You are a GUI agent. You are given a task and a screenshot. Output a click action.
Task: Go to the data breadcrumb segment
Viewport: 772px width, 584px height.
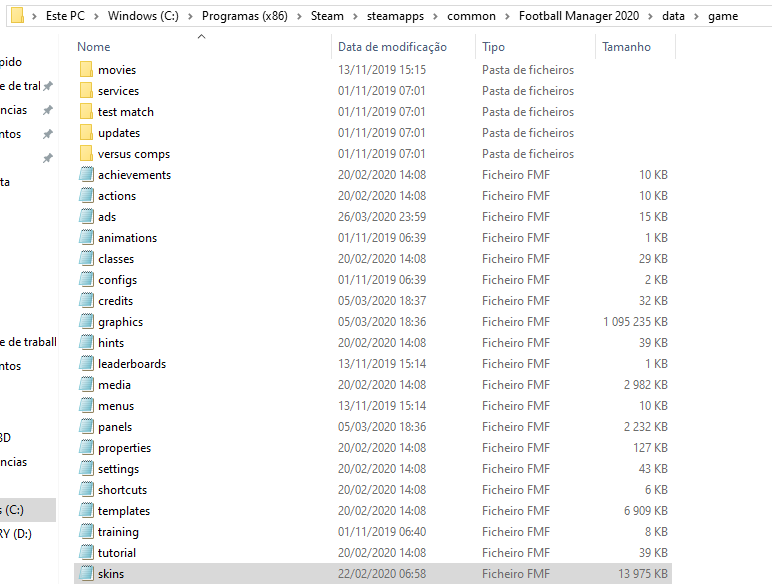(673, 16)
